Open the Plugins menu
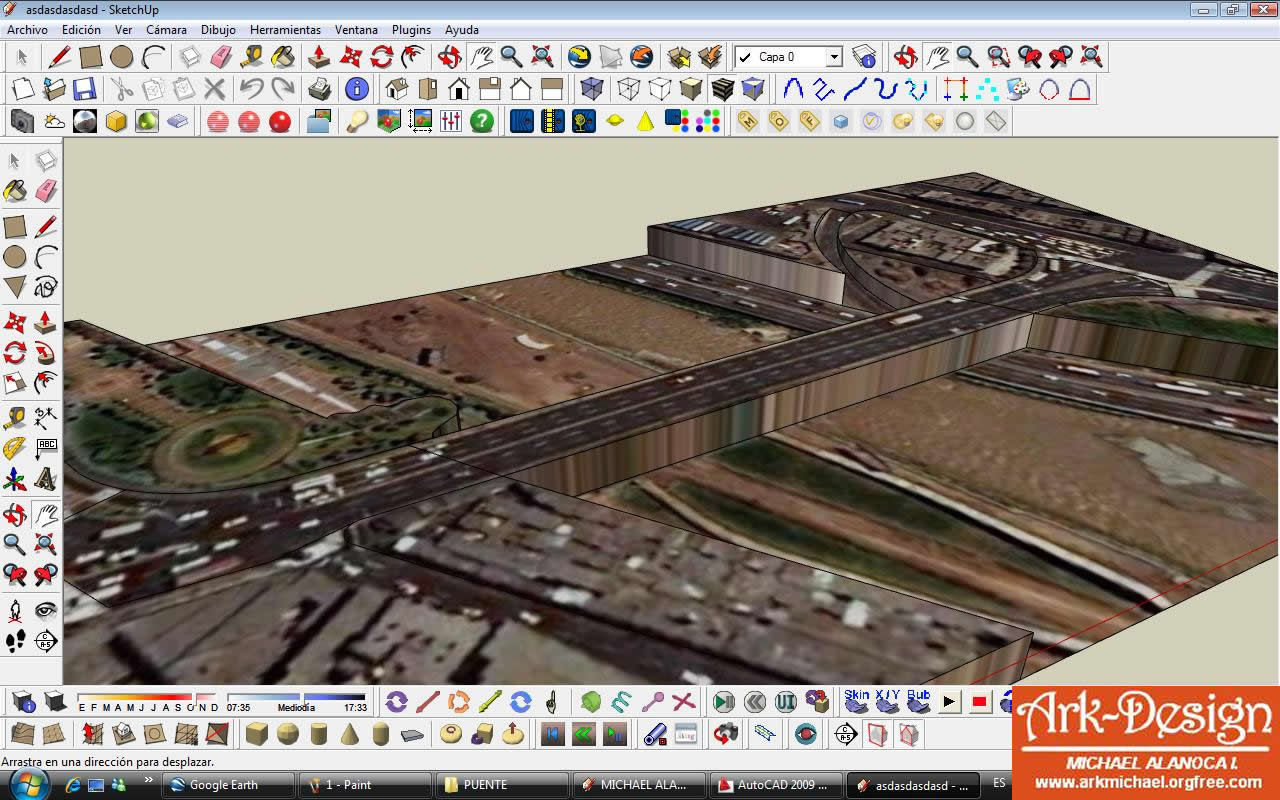 [x=411, y=30]
